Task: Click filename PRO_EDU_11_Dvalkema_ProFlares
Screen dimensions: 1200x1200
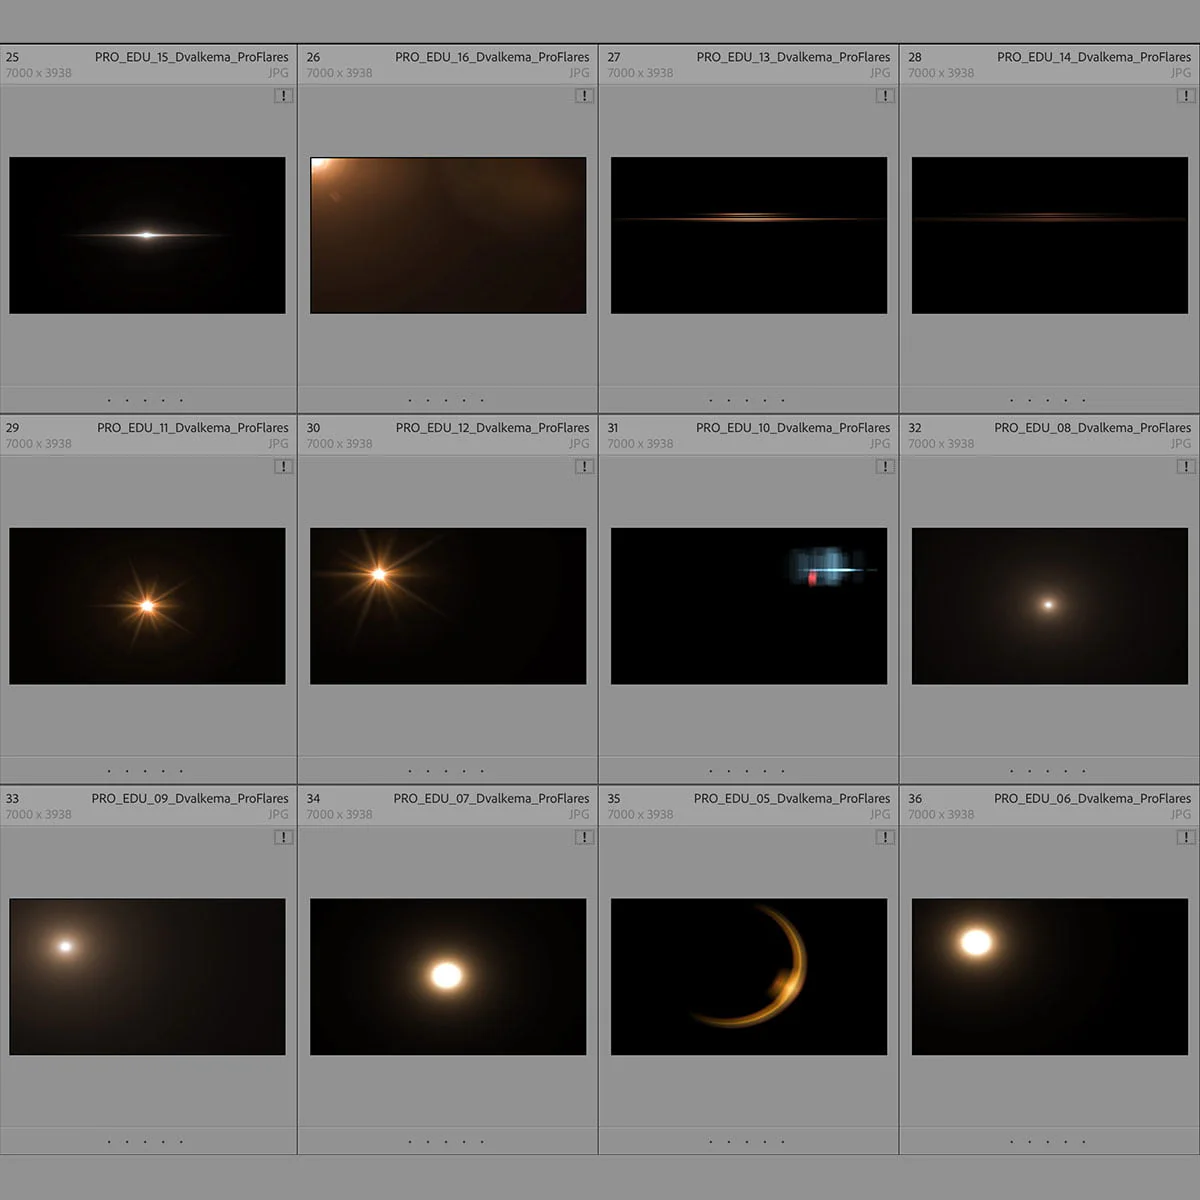Action: pos(193,428)
